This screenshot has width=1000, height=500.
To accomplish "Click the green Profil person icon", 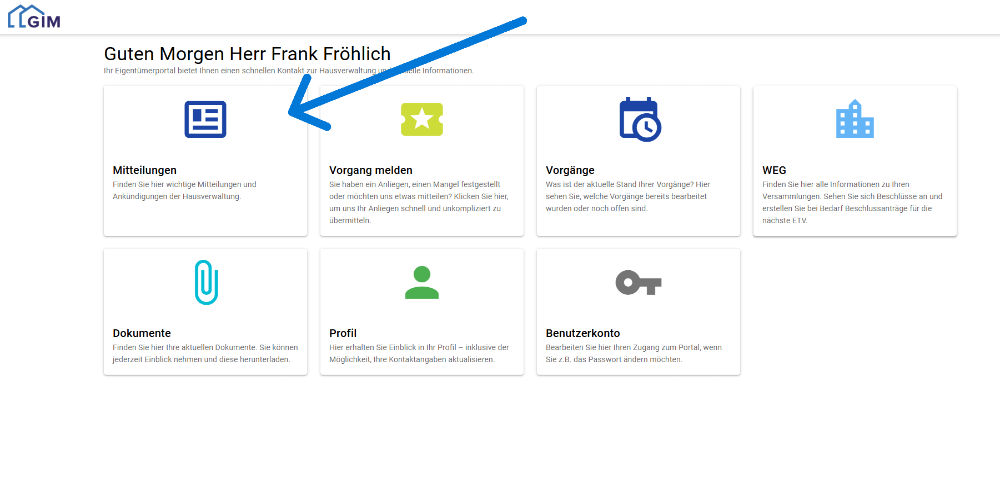I will pos(422,283).
